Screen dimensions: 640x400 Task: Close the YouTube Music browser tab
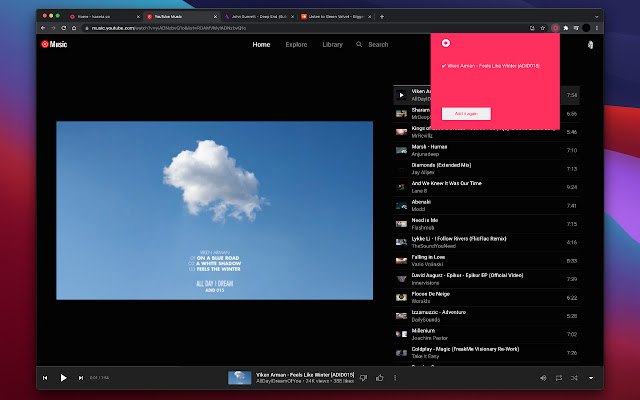pos(216,17)
